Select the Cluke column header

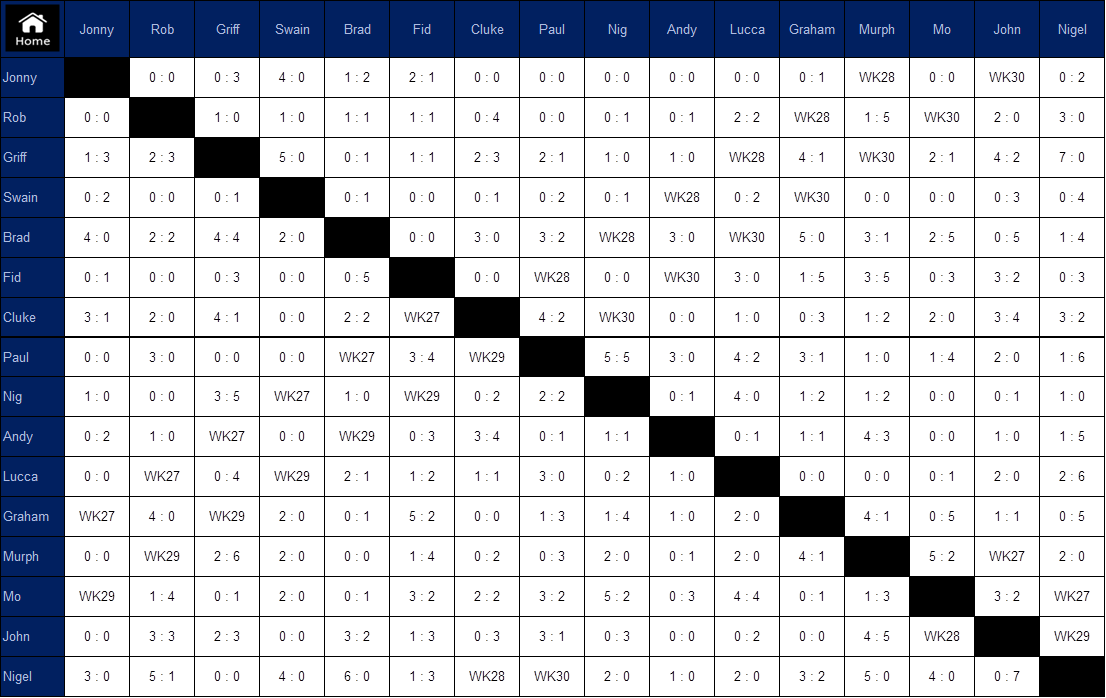coord(487,29)
